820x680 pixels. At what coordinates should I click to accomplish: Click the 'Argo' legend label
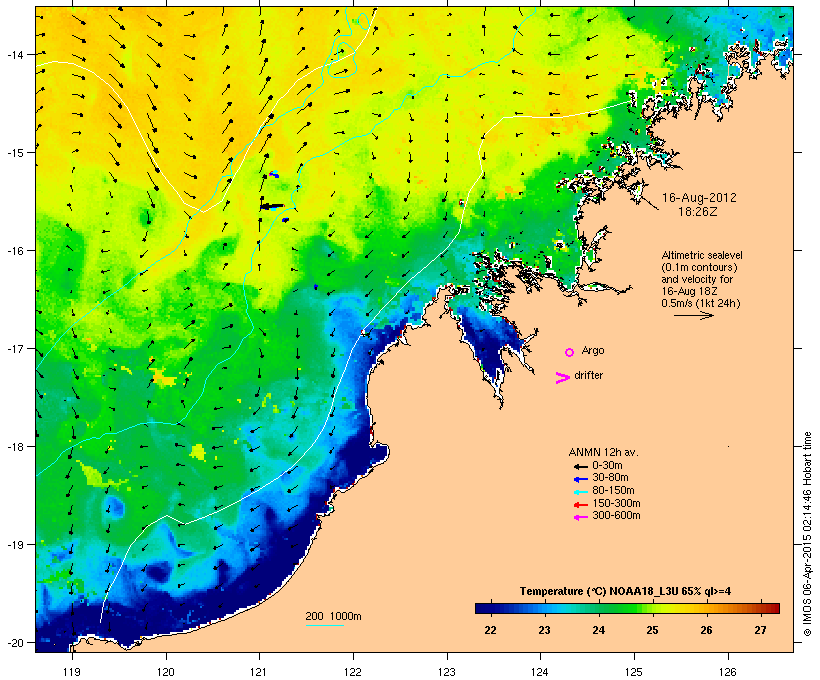click(x=593, y=351)
